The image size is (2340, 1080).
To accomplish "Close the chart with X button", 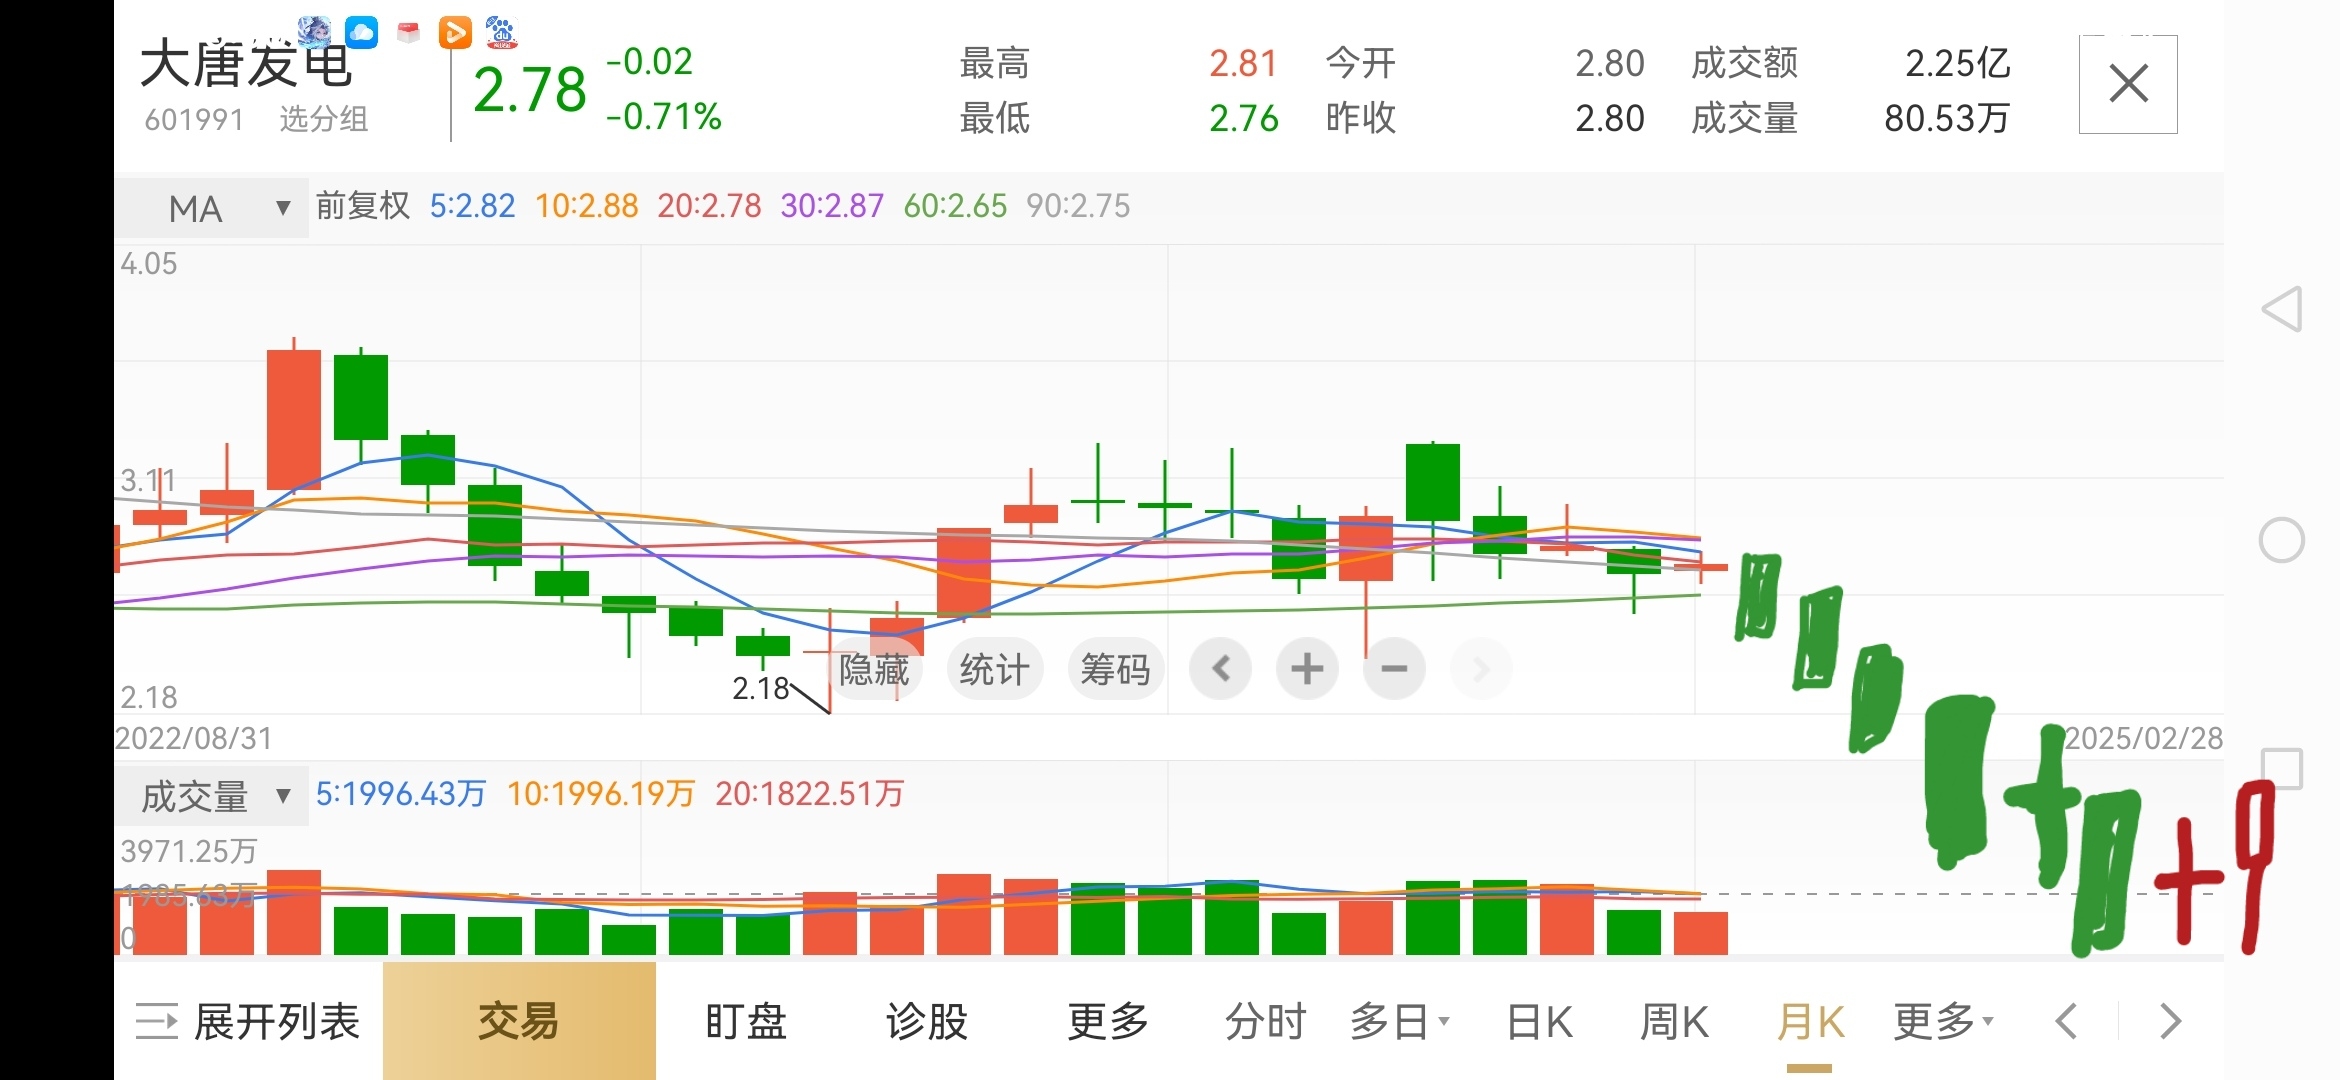I will 2128,84.
